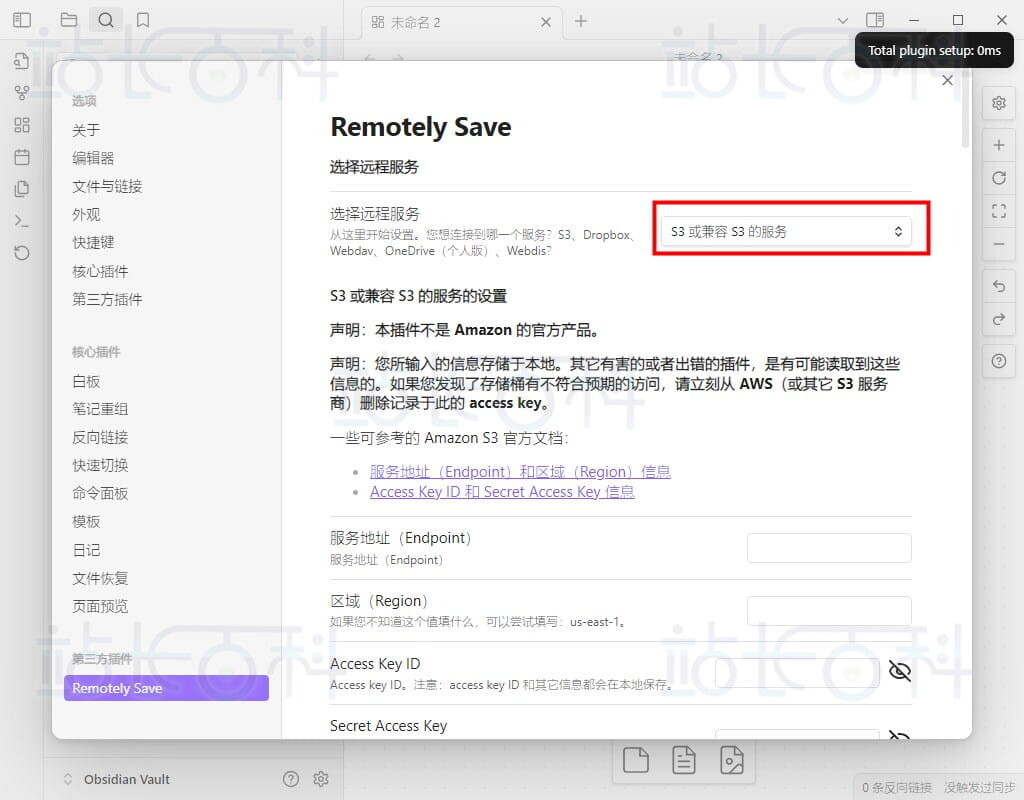Add a card with the blank card icon

coord(635,760)
